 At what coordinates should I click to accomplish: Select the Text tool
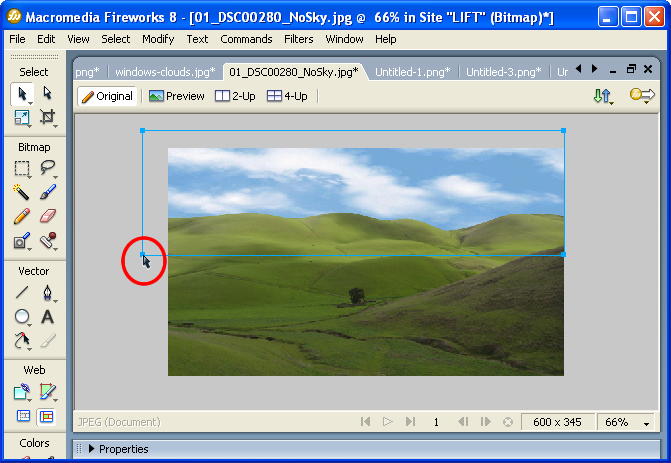click(47, 317)
